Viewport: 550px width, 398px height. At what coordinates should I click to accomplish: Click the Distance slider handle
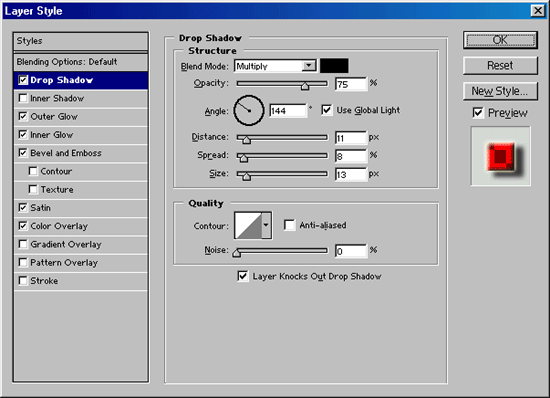[x=246, y=140]
